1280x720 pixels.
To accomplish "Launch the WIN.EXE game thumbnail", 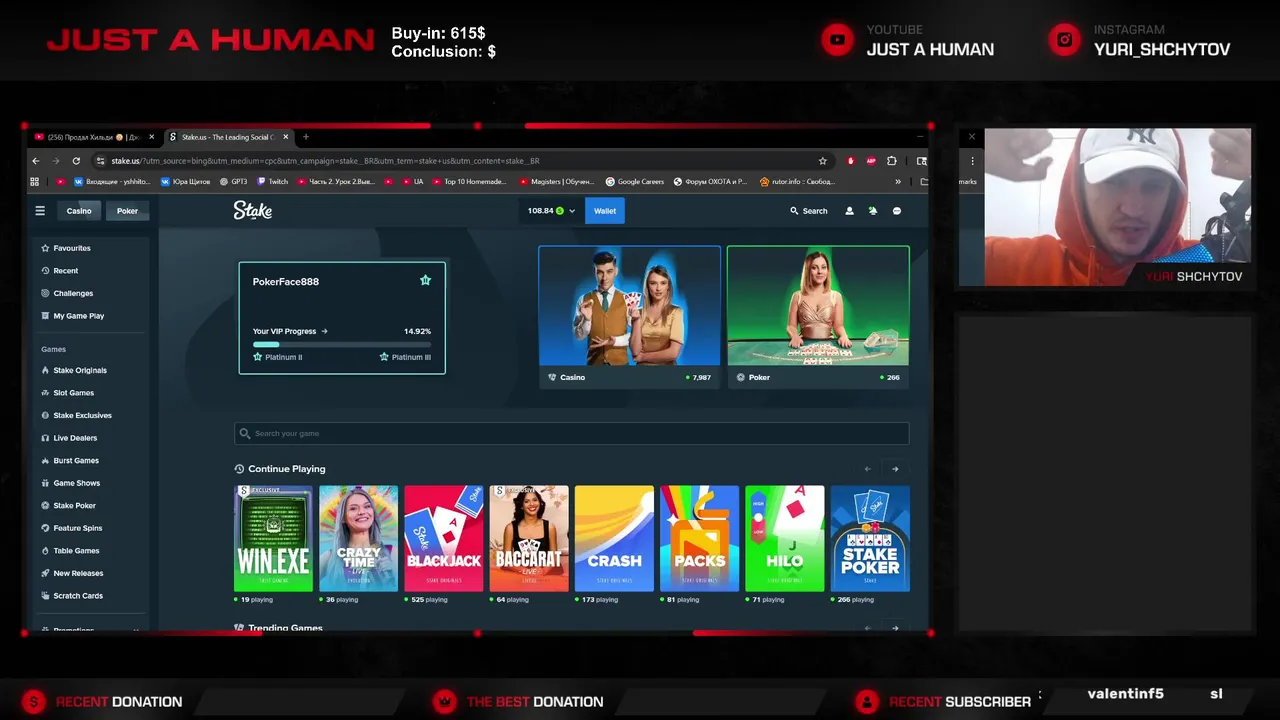I will click(x=273, y=539).
